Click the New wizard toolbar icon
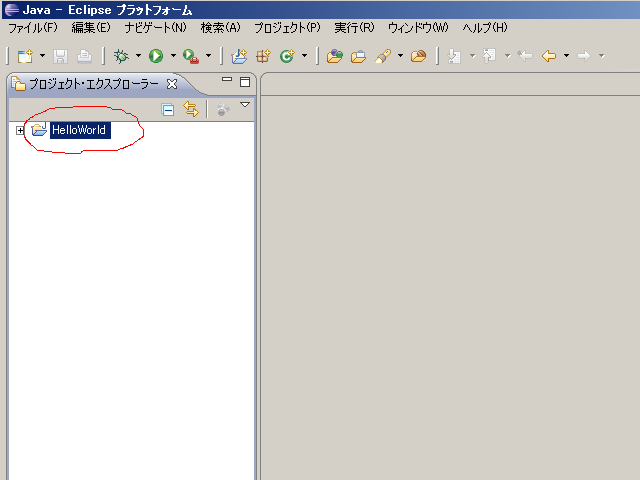Screen dimensions: 640x480 pos(25,56)
